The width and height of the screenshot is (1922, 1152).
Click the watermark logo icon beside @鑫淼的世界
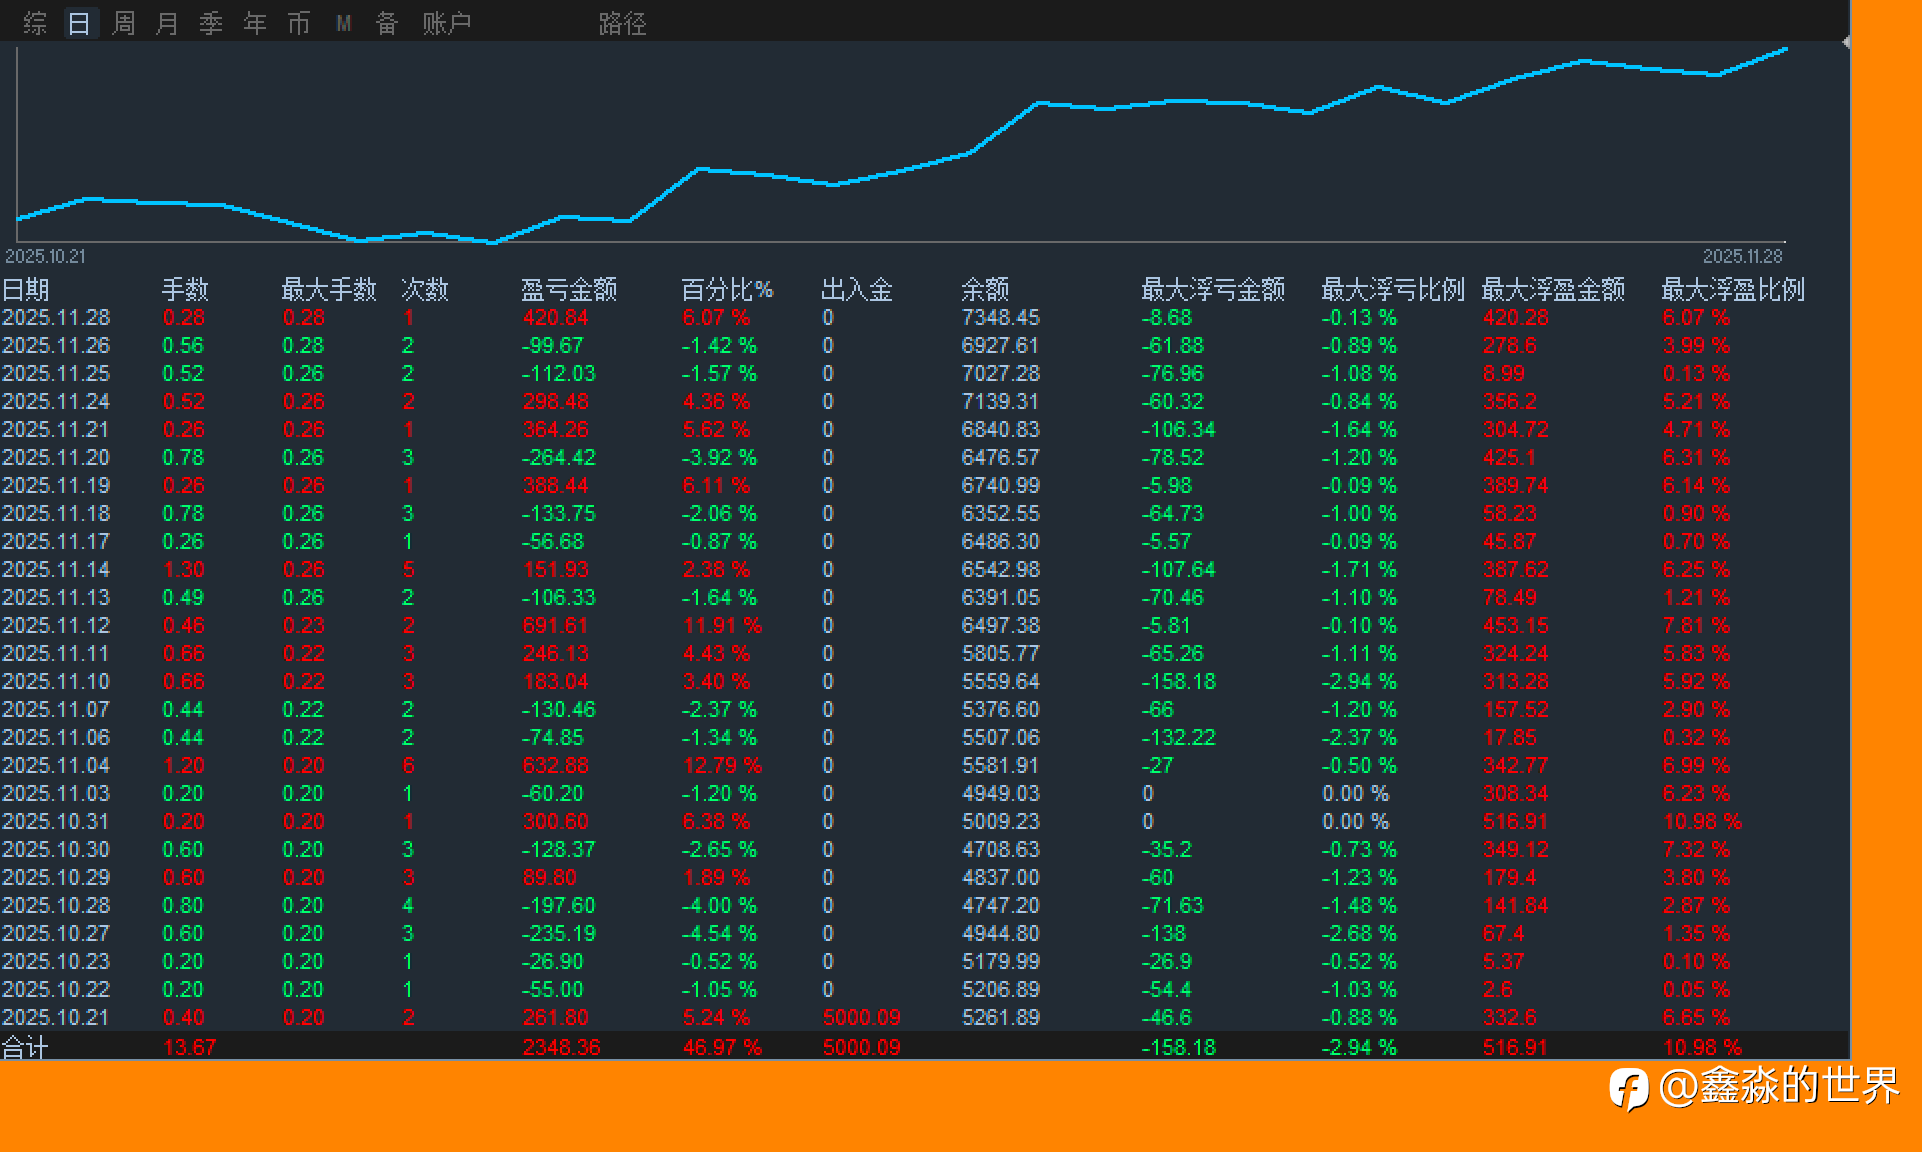tap(1629, 1088)
